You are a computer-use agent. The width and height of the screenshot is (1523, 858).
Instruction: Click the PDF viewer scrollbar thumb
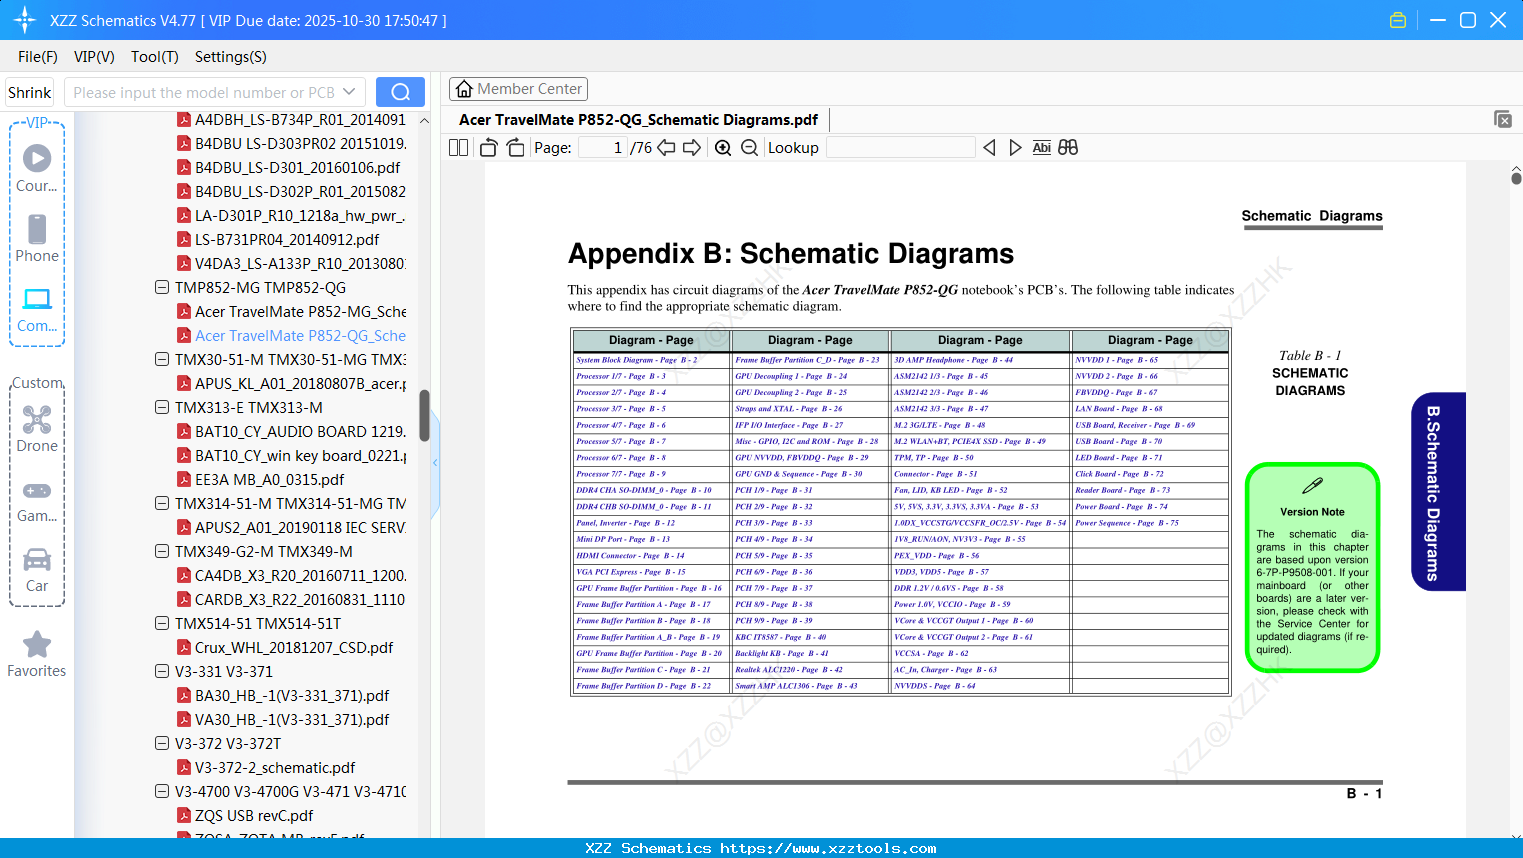point(1516,178)
